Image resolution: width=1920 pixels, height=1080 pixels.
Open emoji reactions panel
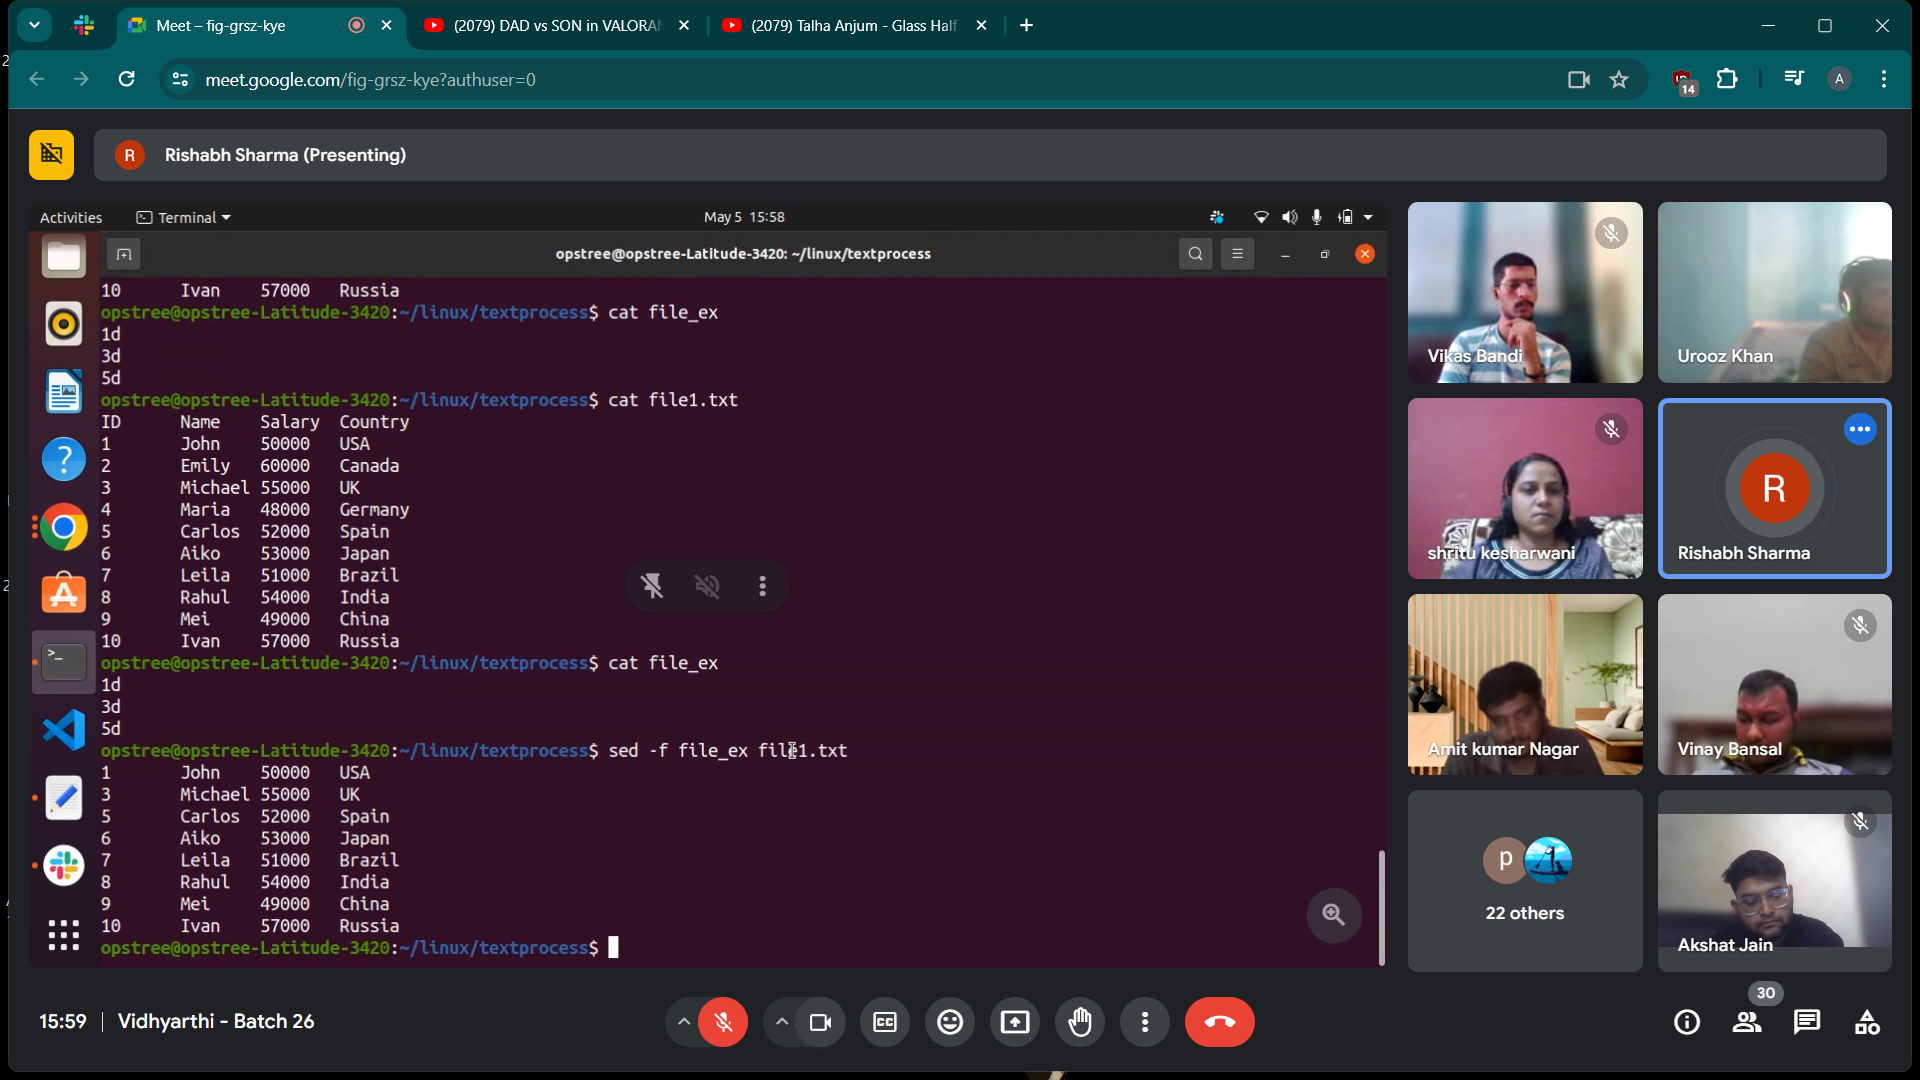(x=949, y=1022)
